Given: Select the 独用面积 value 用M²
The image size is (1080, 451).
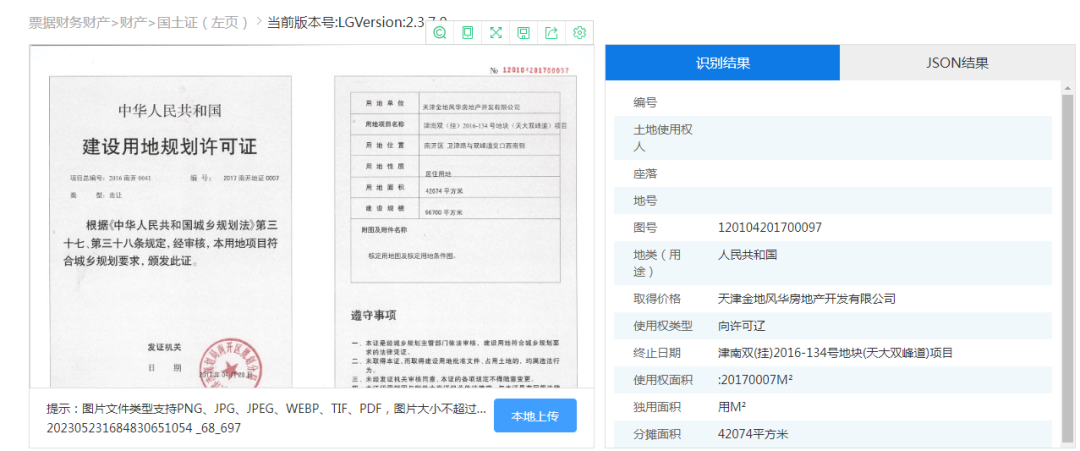Looking at the screenshot, I should click(x=732, y=407).
